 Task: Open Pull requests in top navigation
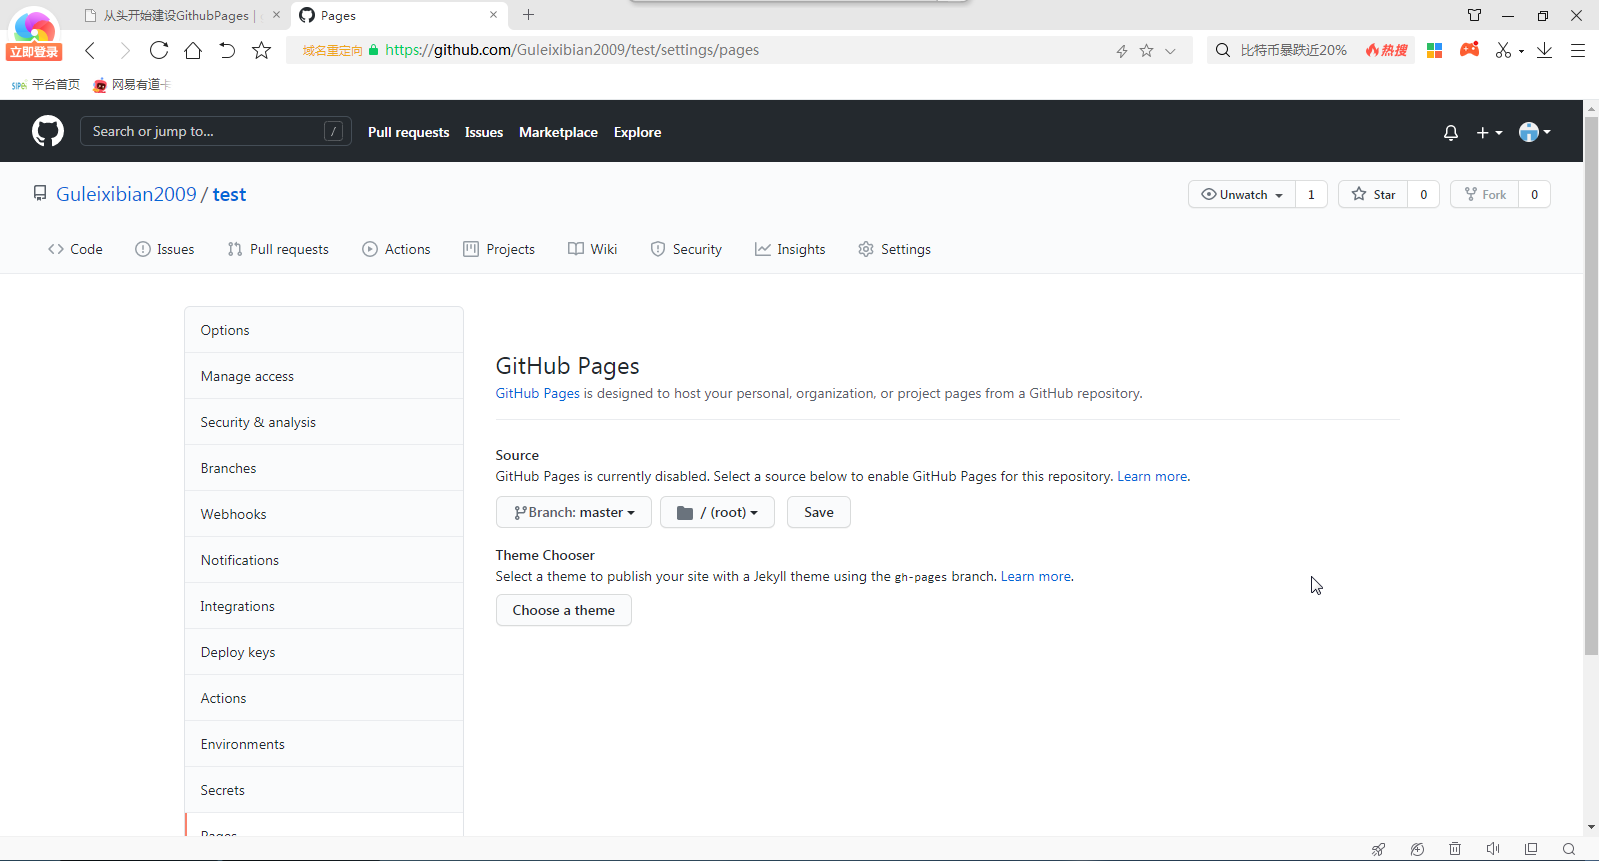(x=408, y=132)
